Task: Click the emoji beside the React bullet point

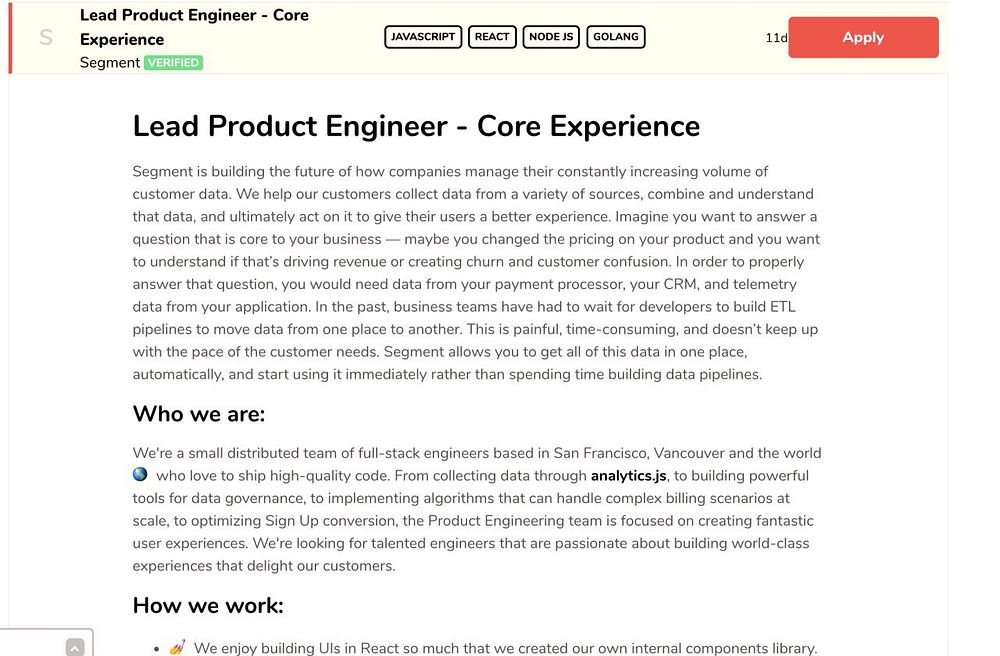Action: tap(177, 646)
